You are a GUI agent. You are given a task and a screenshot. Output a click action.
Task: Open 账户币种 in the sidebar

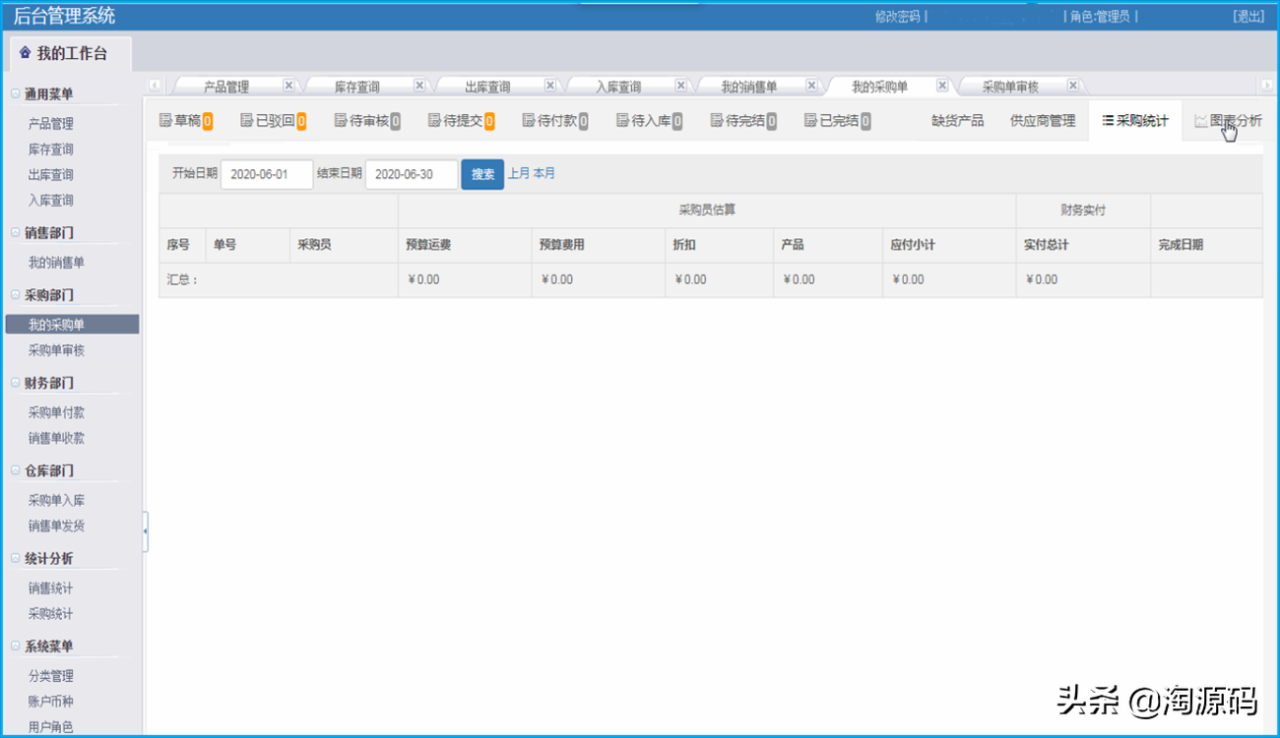click(x=51, y=702)
